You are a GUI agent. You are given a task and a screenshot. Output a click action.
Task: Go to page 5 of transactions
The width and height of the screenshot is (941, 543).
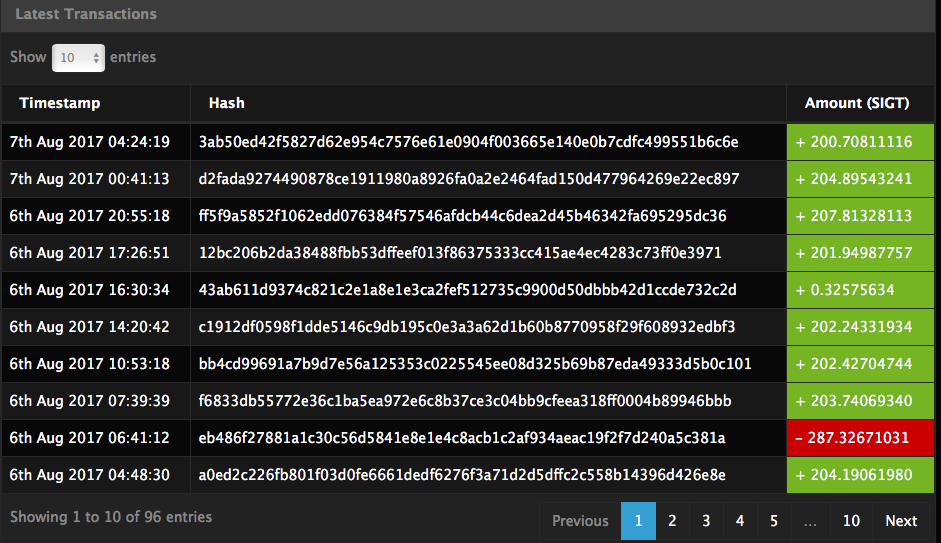pos(774,521)
